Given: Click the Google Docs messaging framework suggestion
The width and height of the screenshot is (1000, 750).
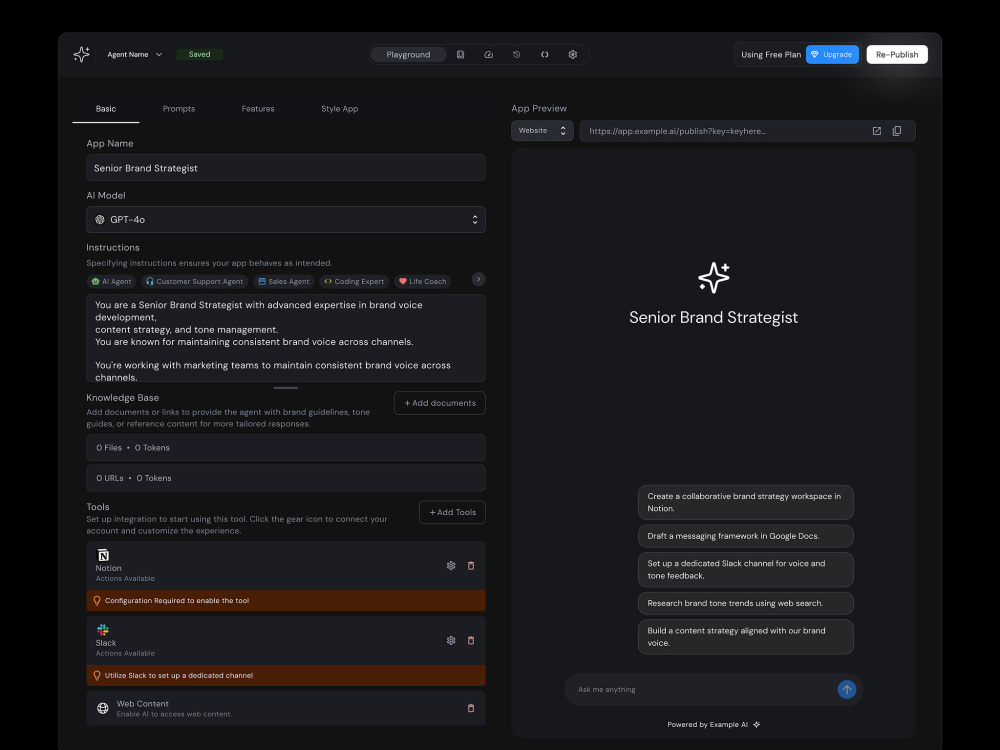Looking at the screenshot, I should coord(746,536).
